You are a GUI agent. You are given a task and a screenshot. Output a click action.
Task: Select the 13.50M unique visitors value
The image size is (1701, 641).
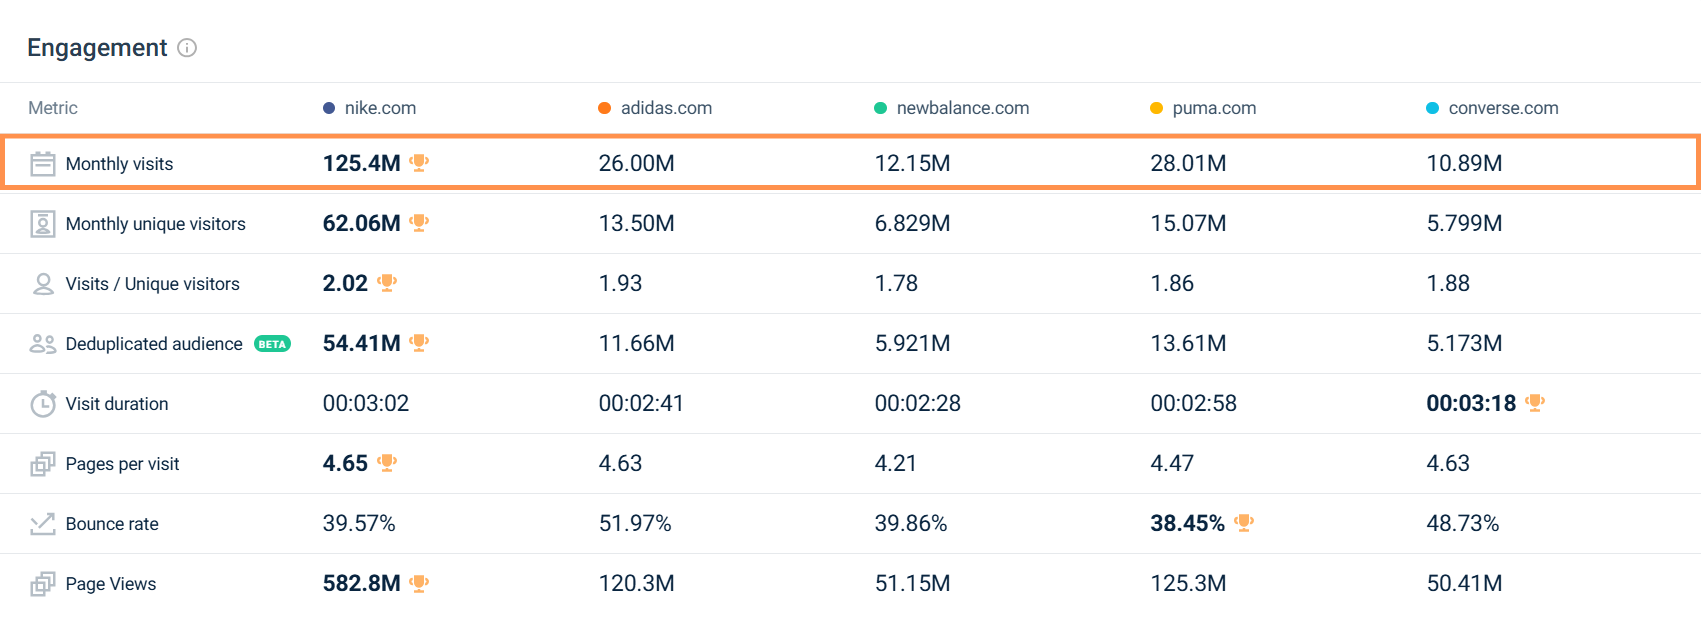[636, 223]
